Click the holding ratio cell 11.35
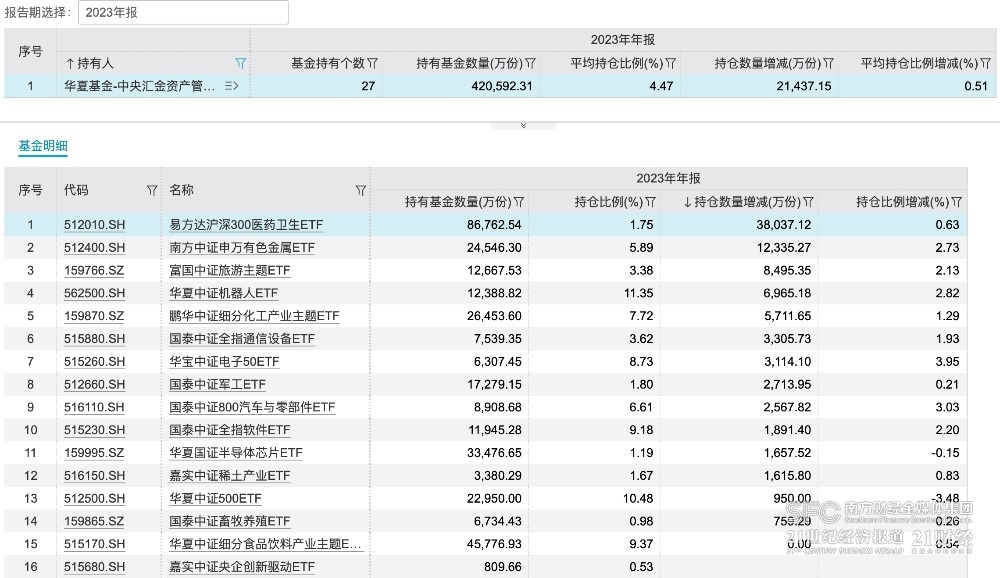The width and height of the screenshot is (1000, 578). (638, 293)
